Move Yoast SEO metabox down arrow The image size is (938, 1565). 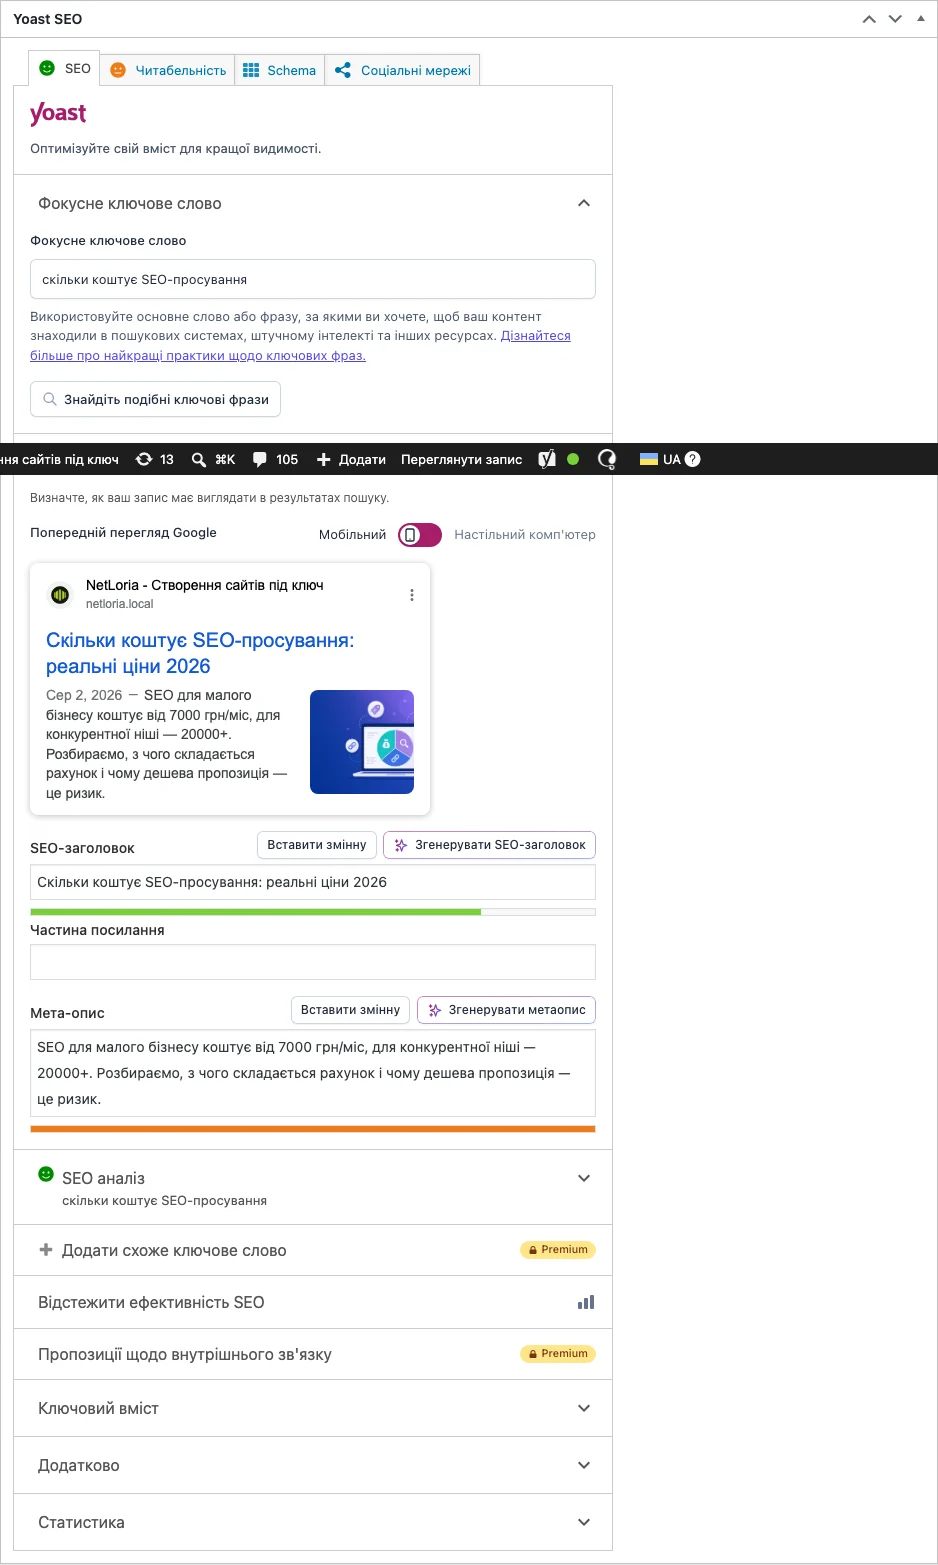[895, 19]
